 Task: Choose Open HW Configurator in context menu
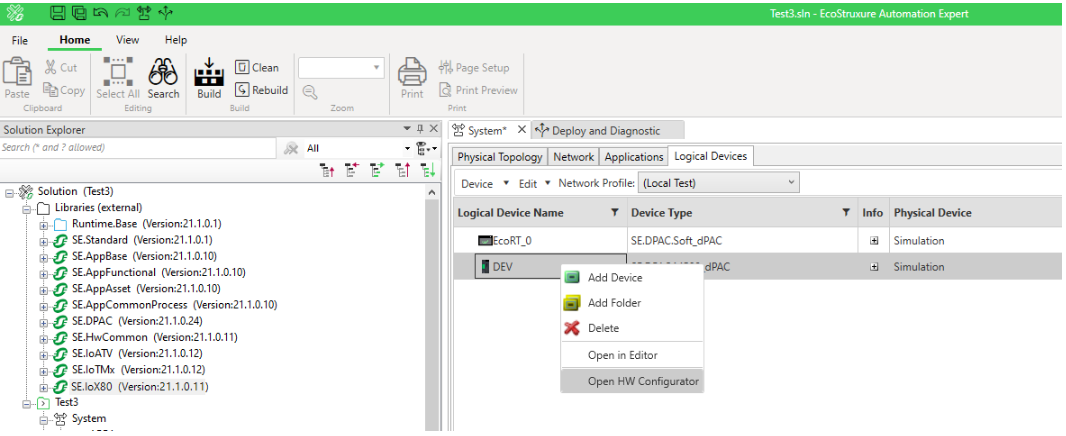point(632,381)
